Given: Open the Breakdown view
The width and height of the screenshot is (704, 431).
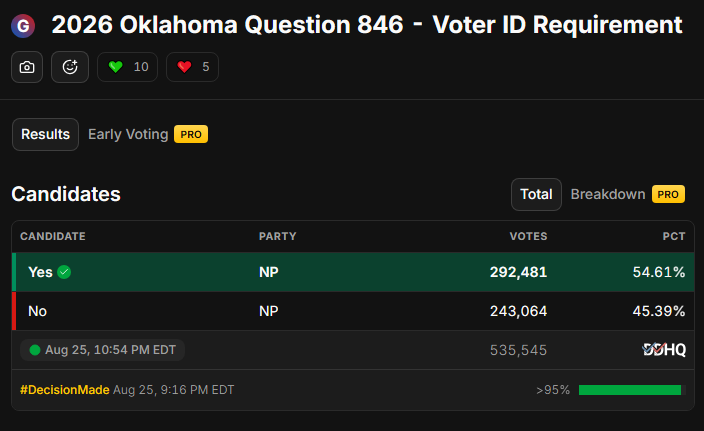Looking at the screenshot, I should [607, 194].
